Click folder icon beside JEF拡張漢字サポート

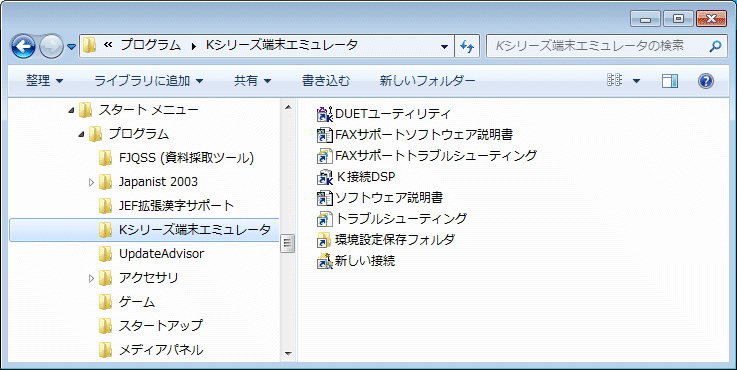coord(106,206)
